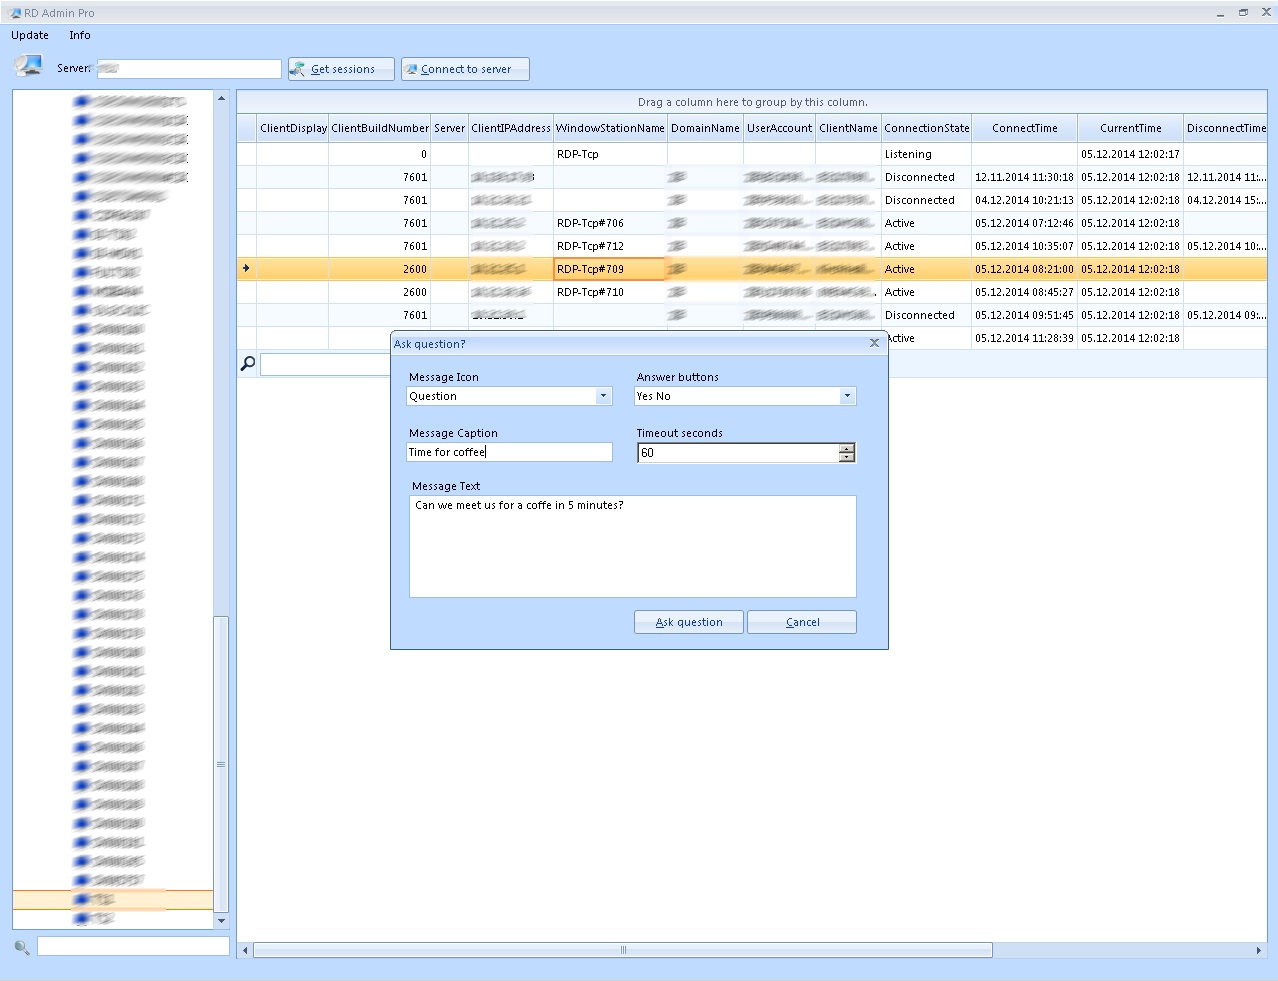Open the Info menu
Screen dimensions: 1278x981
(80, 35)
